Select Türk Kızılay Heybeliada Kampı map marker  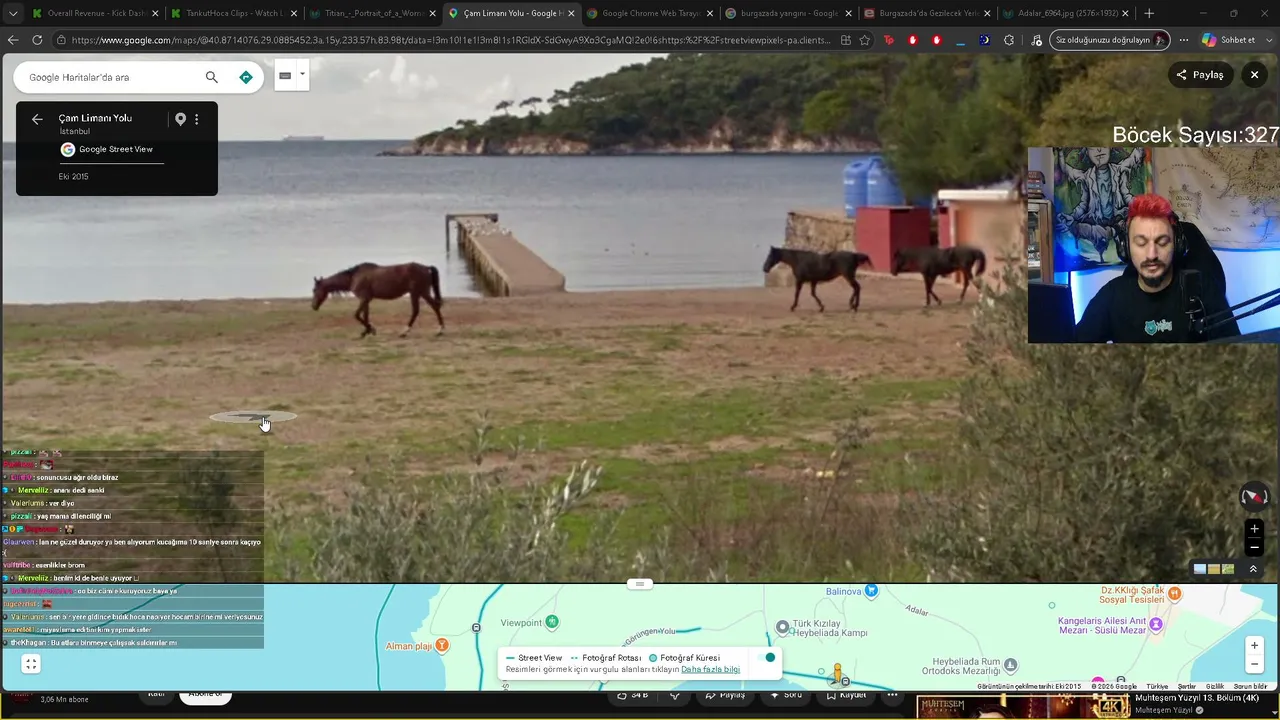coord(782,627)
